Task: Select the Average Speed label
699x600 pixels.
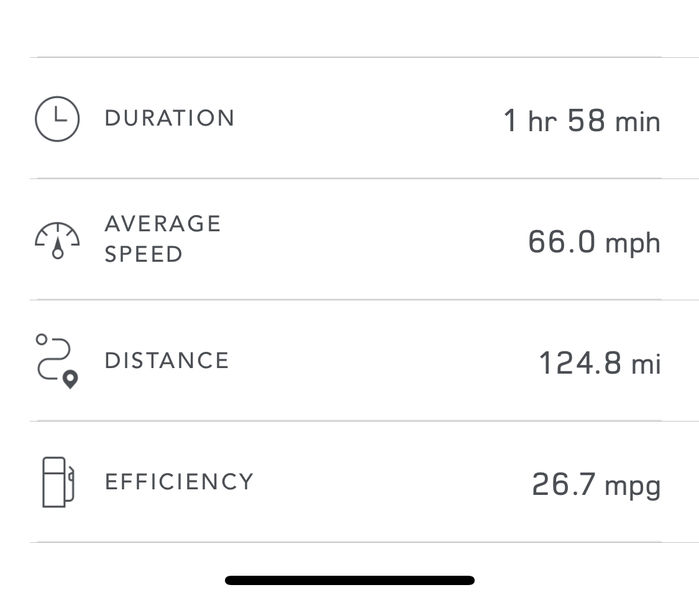Action: click(x=163, y=239)
